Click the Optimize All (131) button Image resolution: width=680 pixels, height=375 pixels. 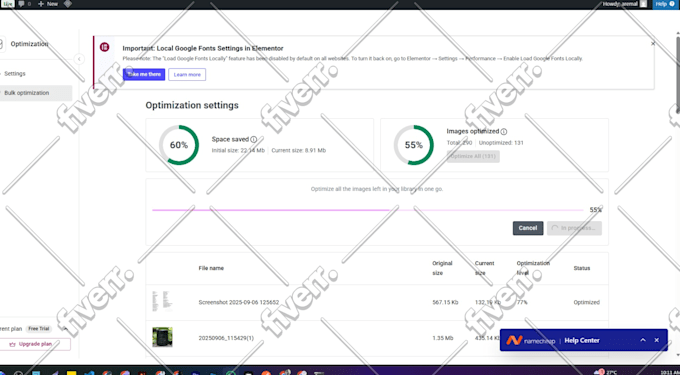tap(473, 157)
